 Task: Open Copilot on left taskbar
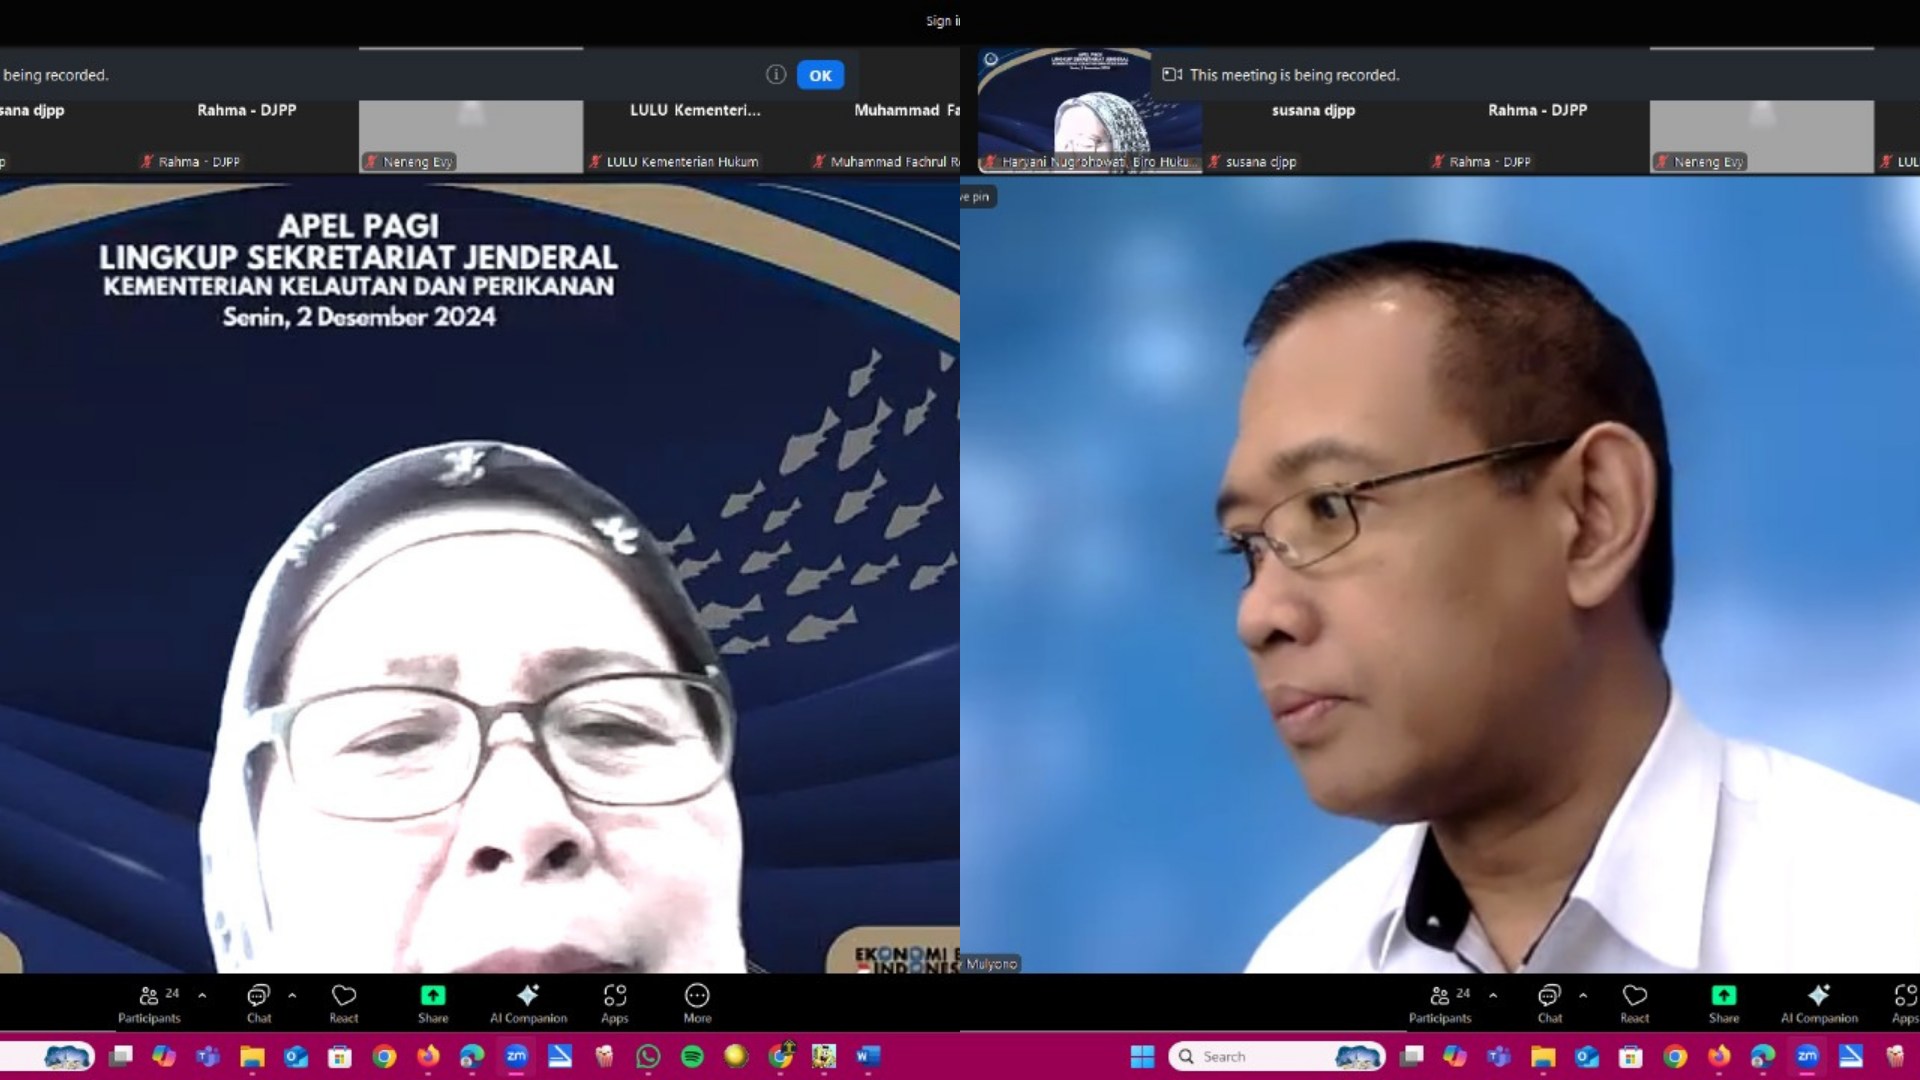point(164,1056)
